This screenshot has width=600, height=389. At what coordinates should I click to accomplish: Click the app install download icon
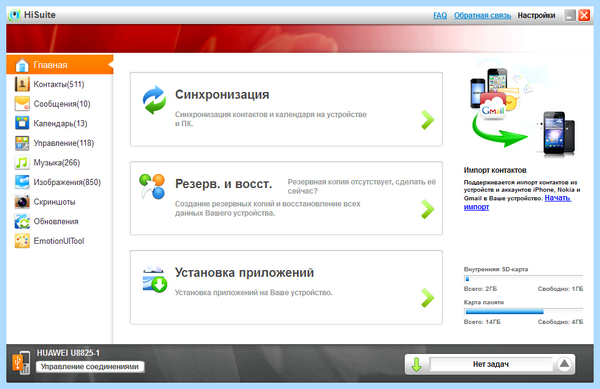pos(155,279)
